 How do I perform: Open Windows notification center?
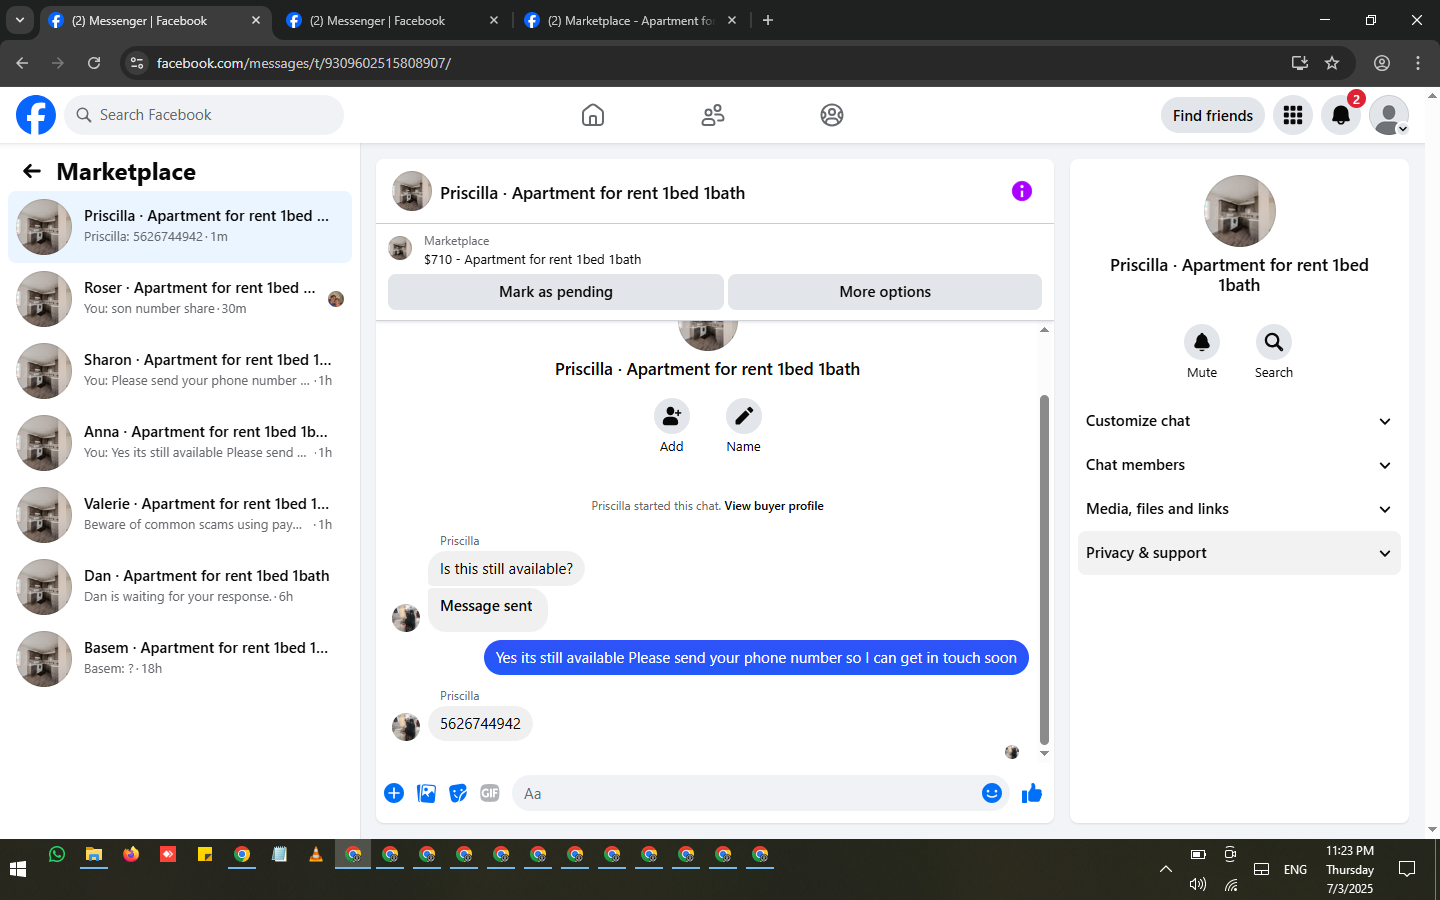pyautogui.click(x=1407, y=869)
